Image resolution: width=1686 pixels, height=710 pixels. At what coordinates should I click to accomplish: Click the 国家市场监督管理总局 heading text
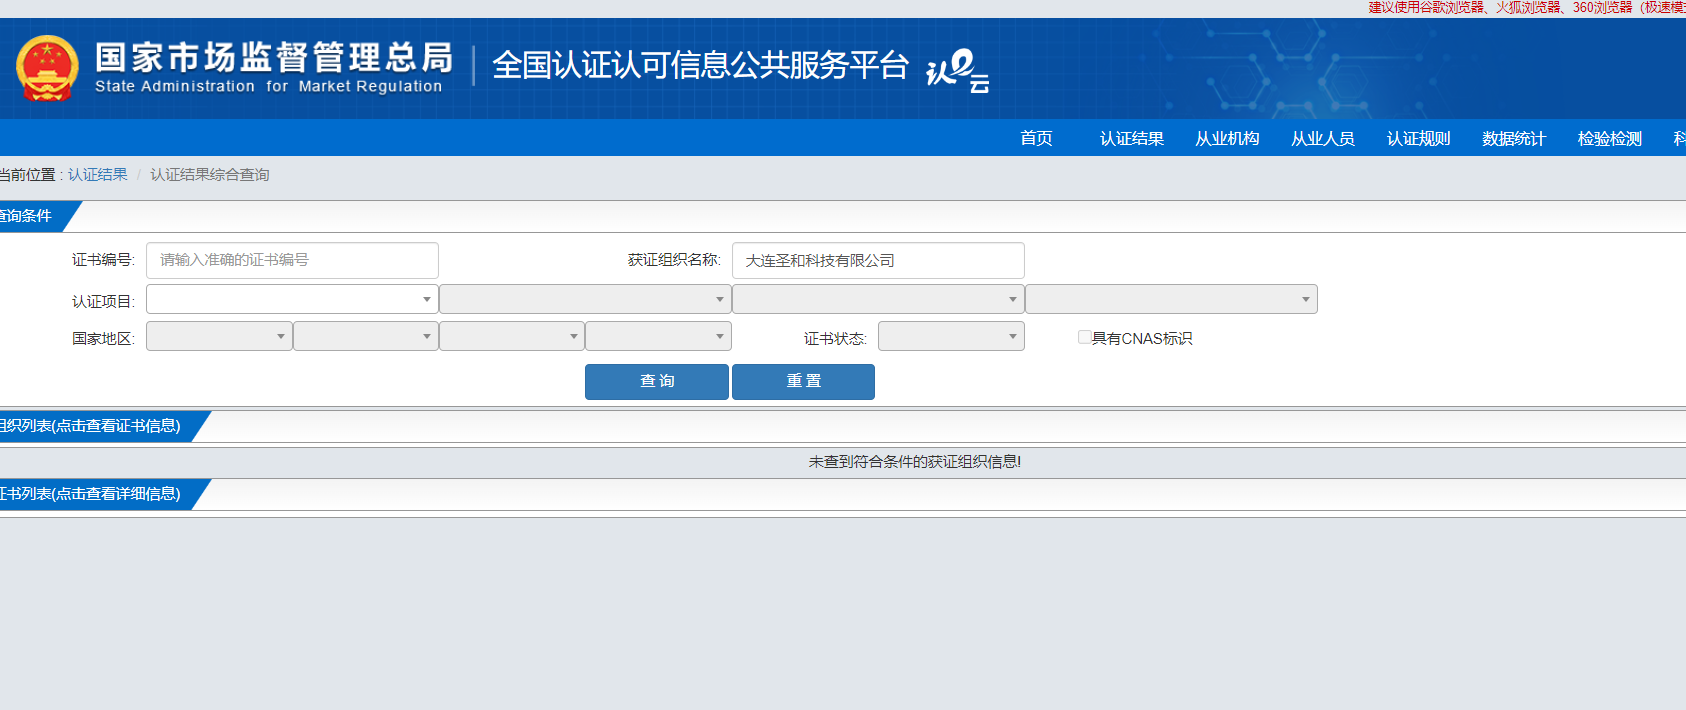(x=274, y=57)
